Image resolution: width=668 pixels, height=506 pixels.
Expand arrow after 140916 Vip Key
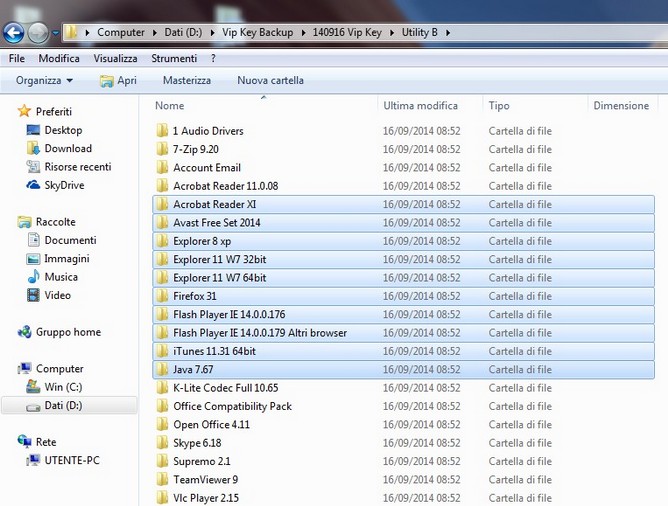tap(392, 33)
